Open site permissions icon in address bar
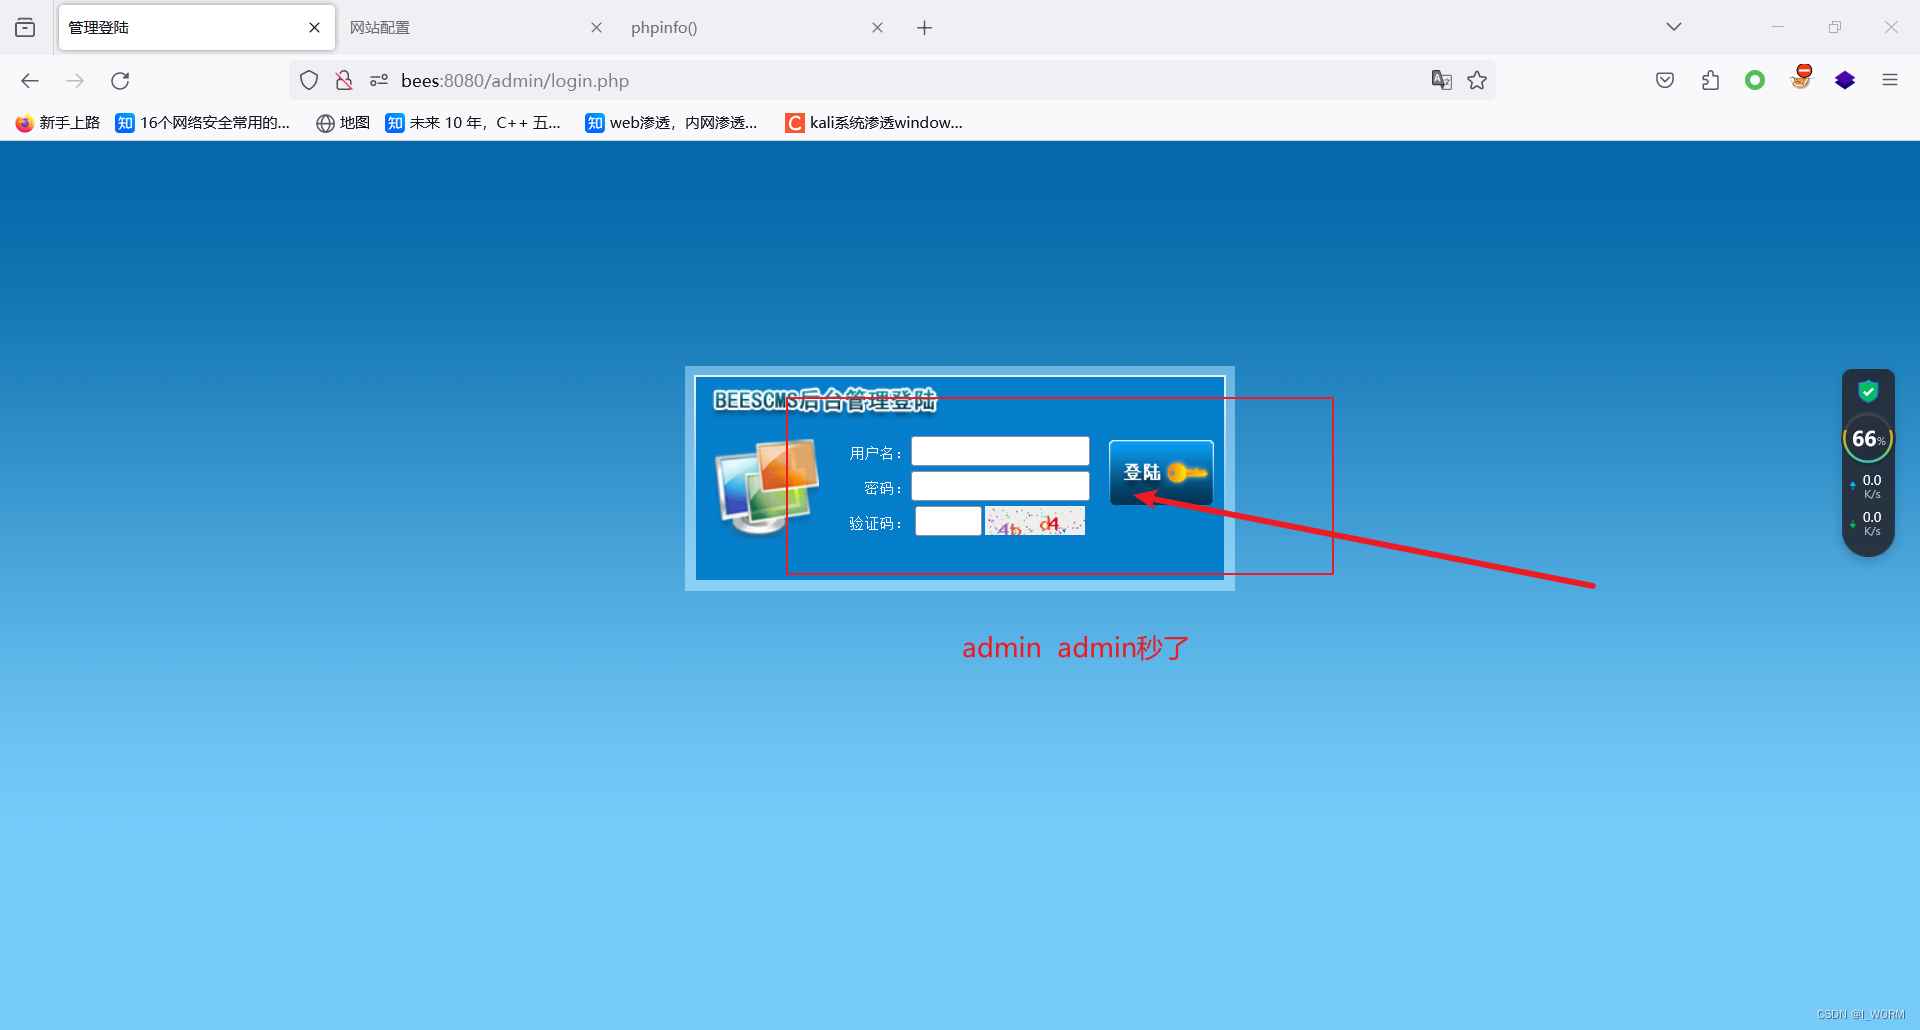Screen dimensions: 1920x1030 click(x=379, y=81)
